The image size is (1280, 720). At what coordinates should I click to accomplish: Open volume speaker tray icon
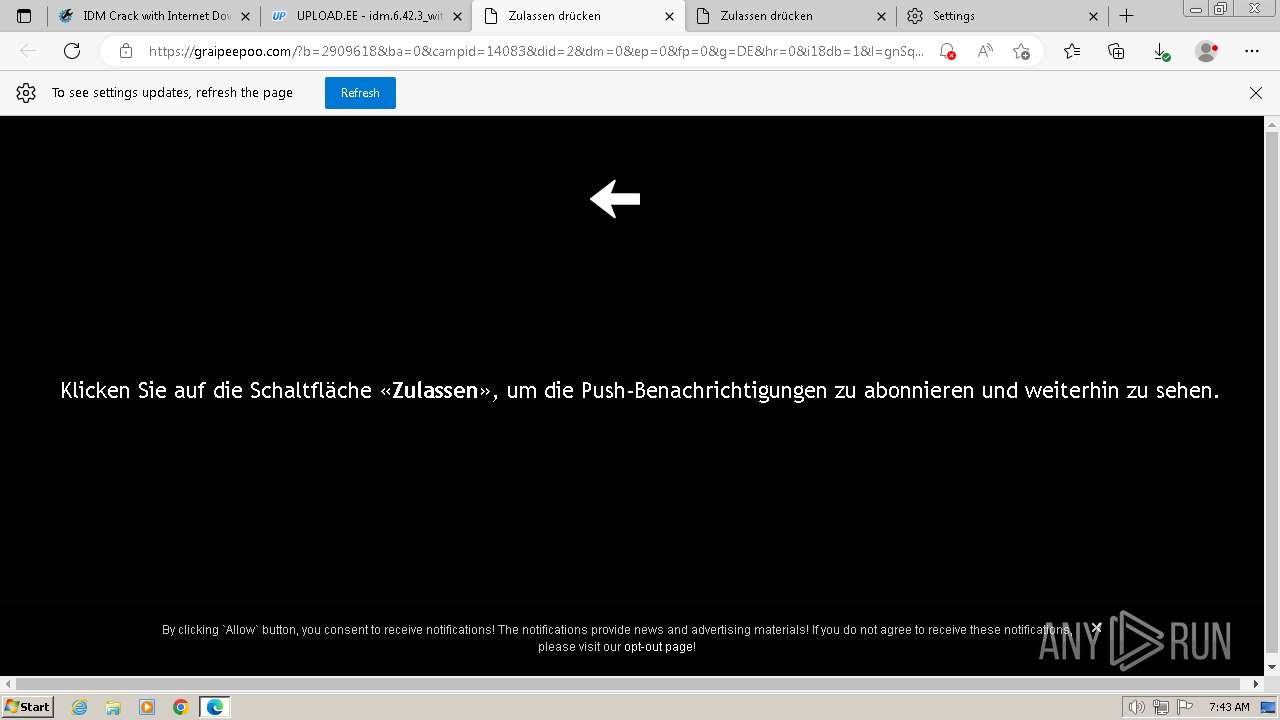[1137, 707]
